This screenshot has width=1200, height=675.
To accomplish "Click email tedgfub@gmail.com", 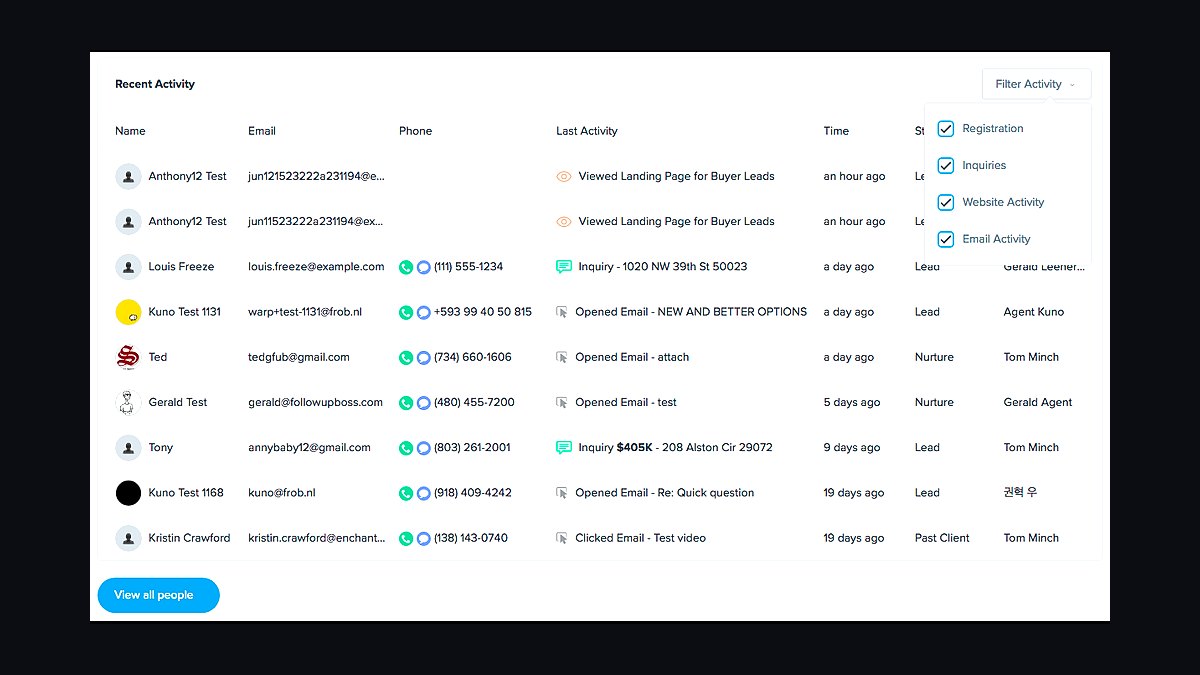I will [299, 357].
